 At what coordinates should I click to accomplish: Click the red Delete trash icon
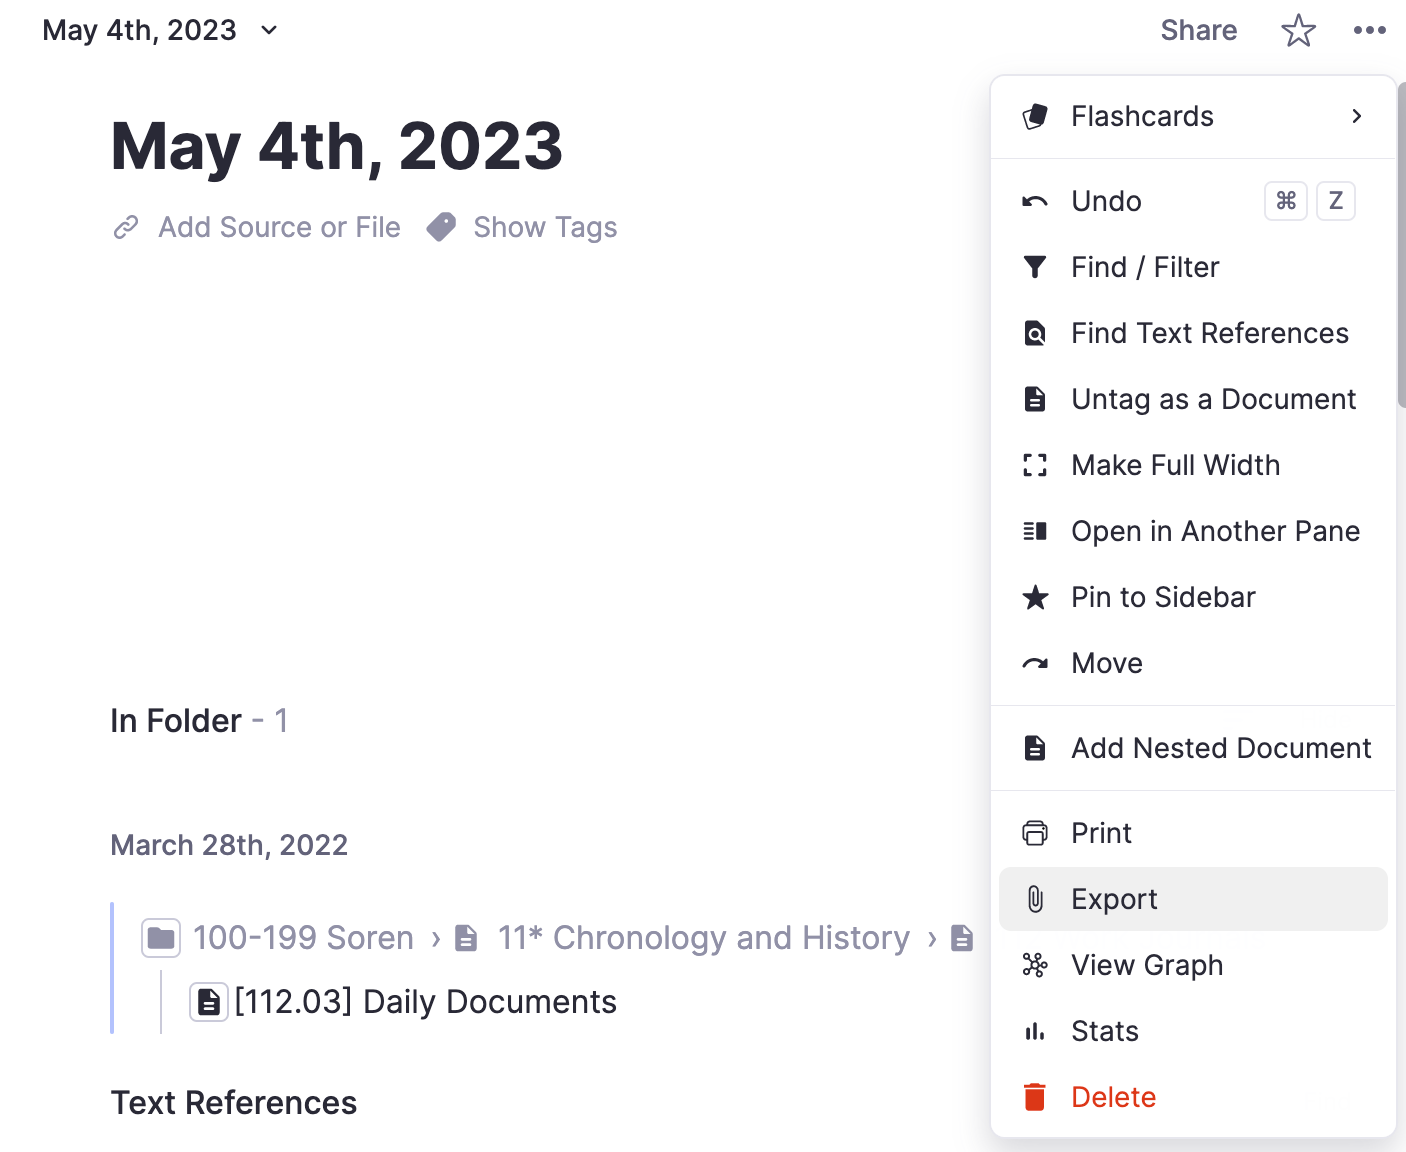(x=1035, y=1097)
